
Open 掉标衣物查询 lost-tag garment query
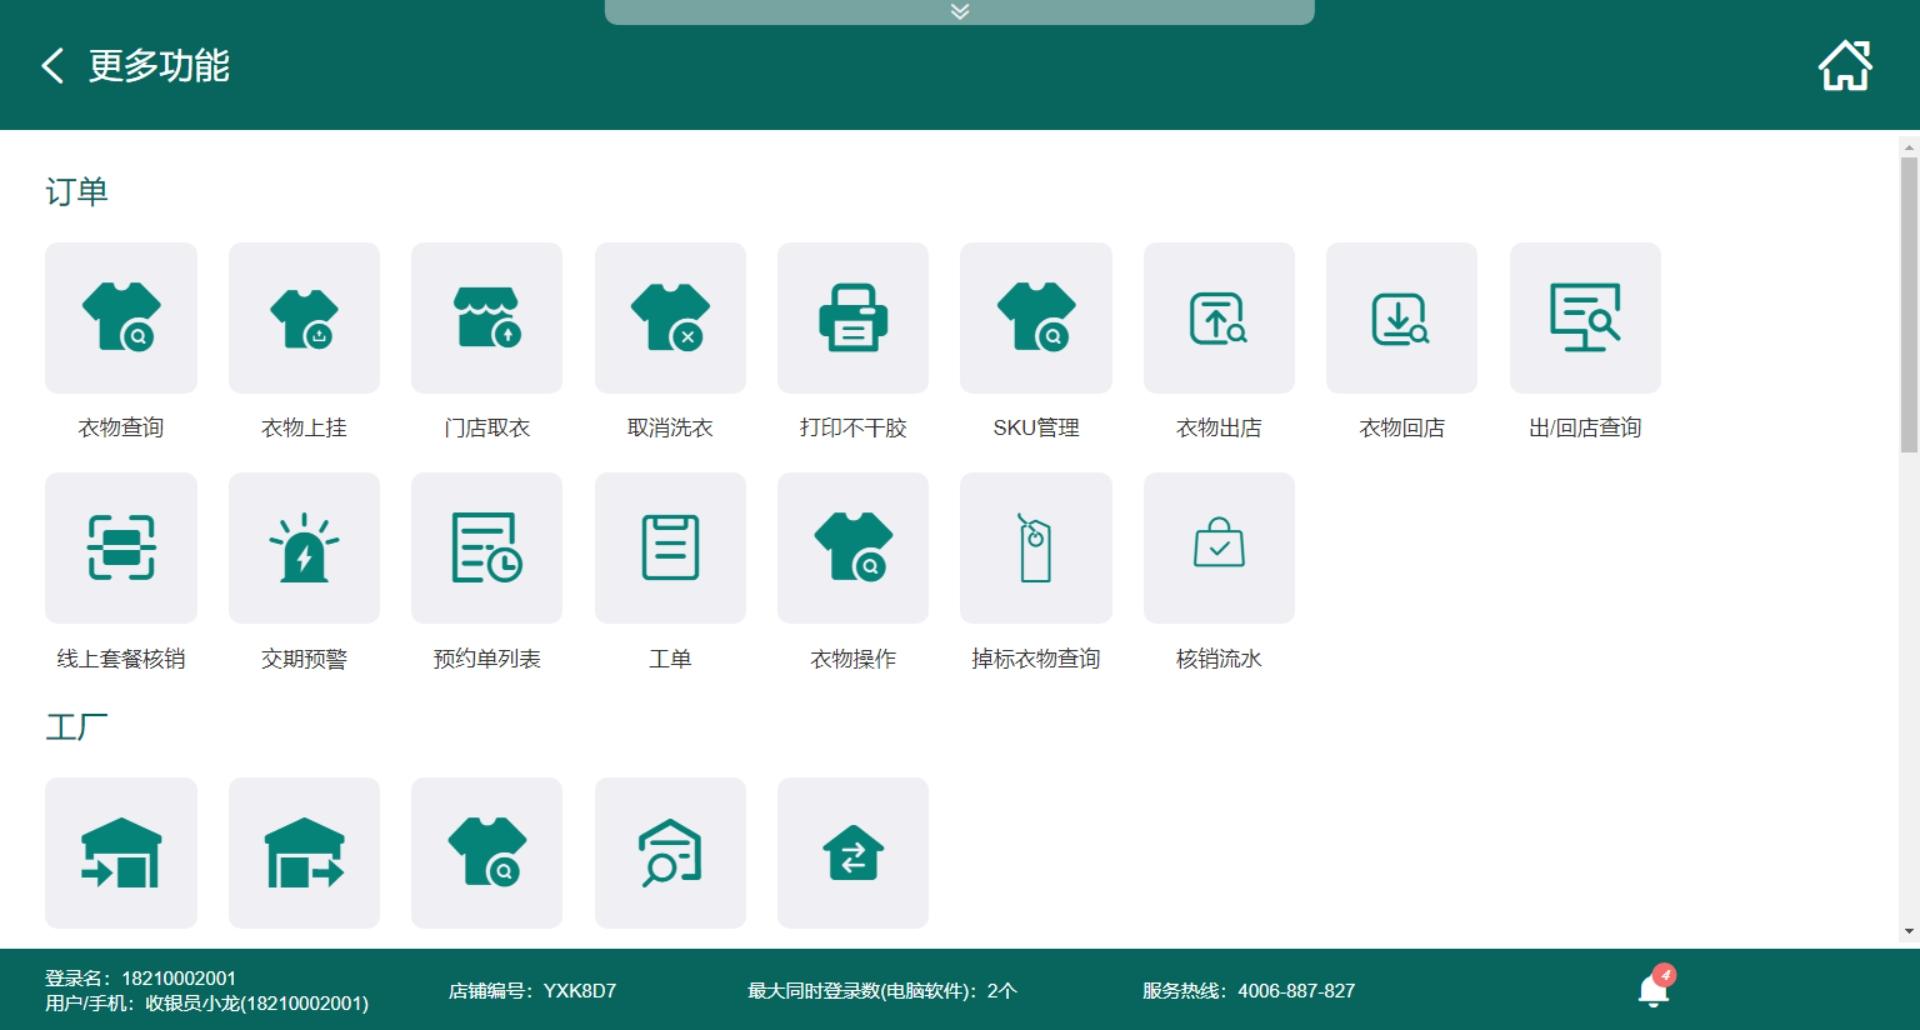point(1036,548)
